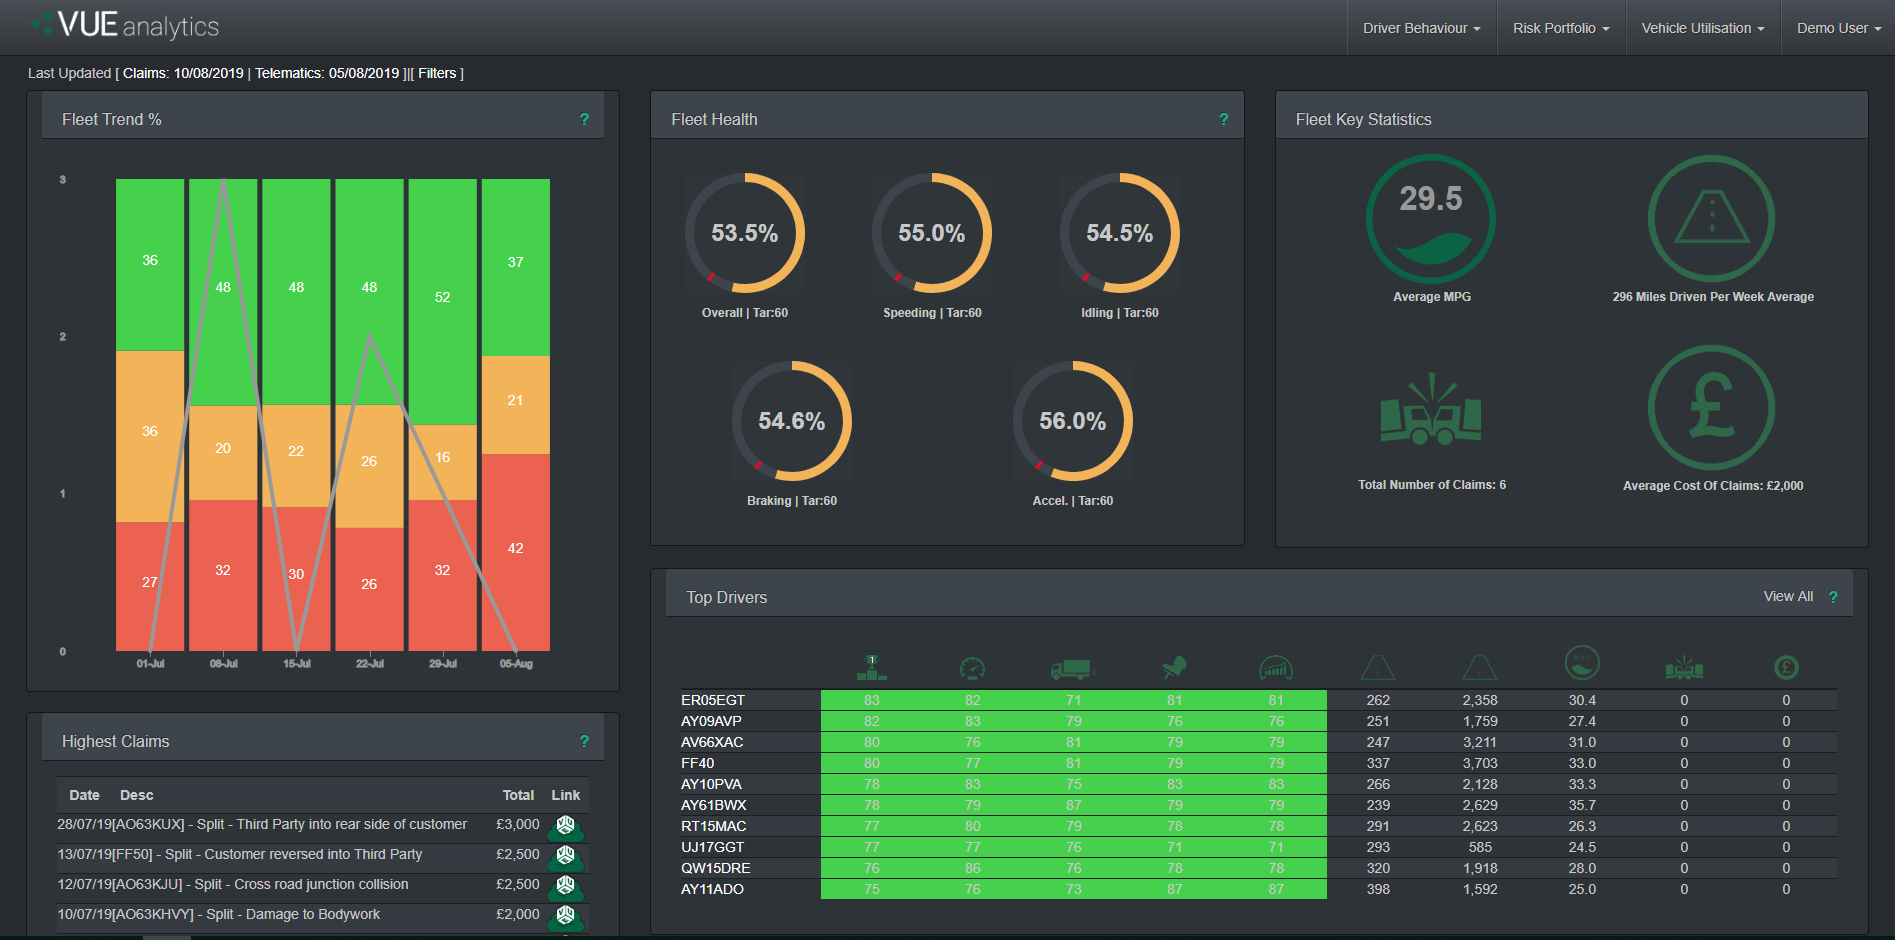
Task: Expand the Vehicle Utilisation dropdown menu
Action: 1703,28
